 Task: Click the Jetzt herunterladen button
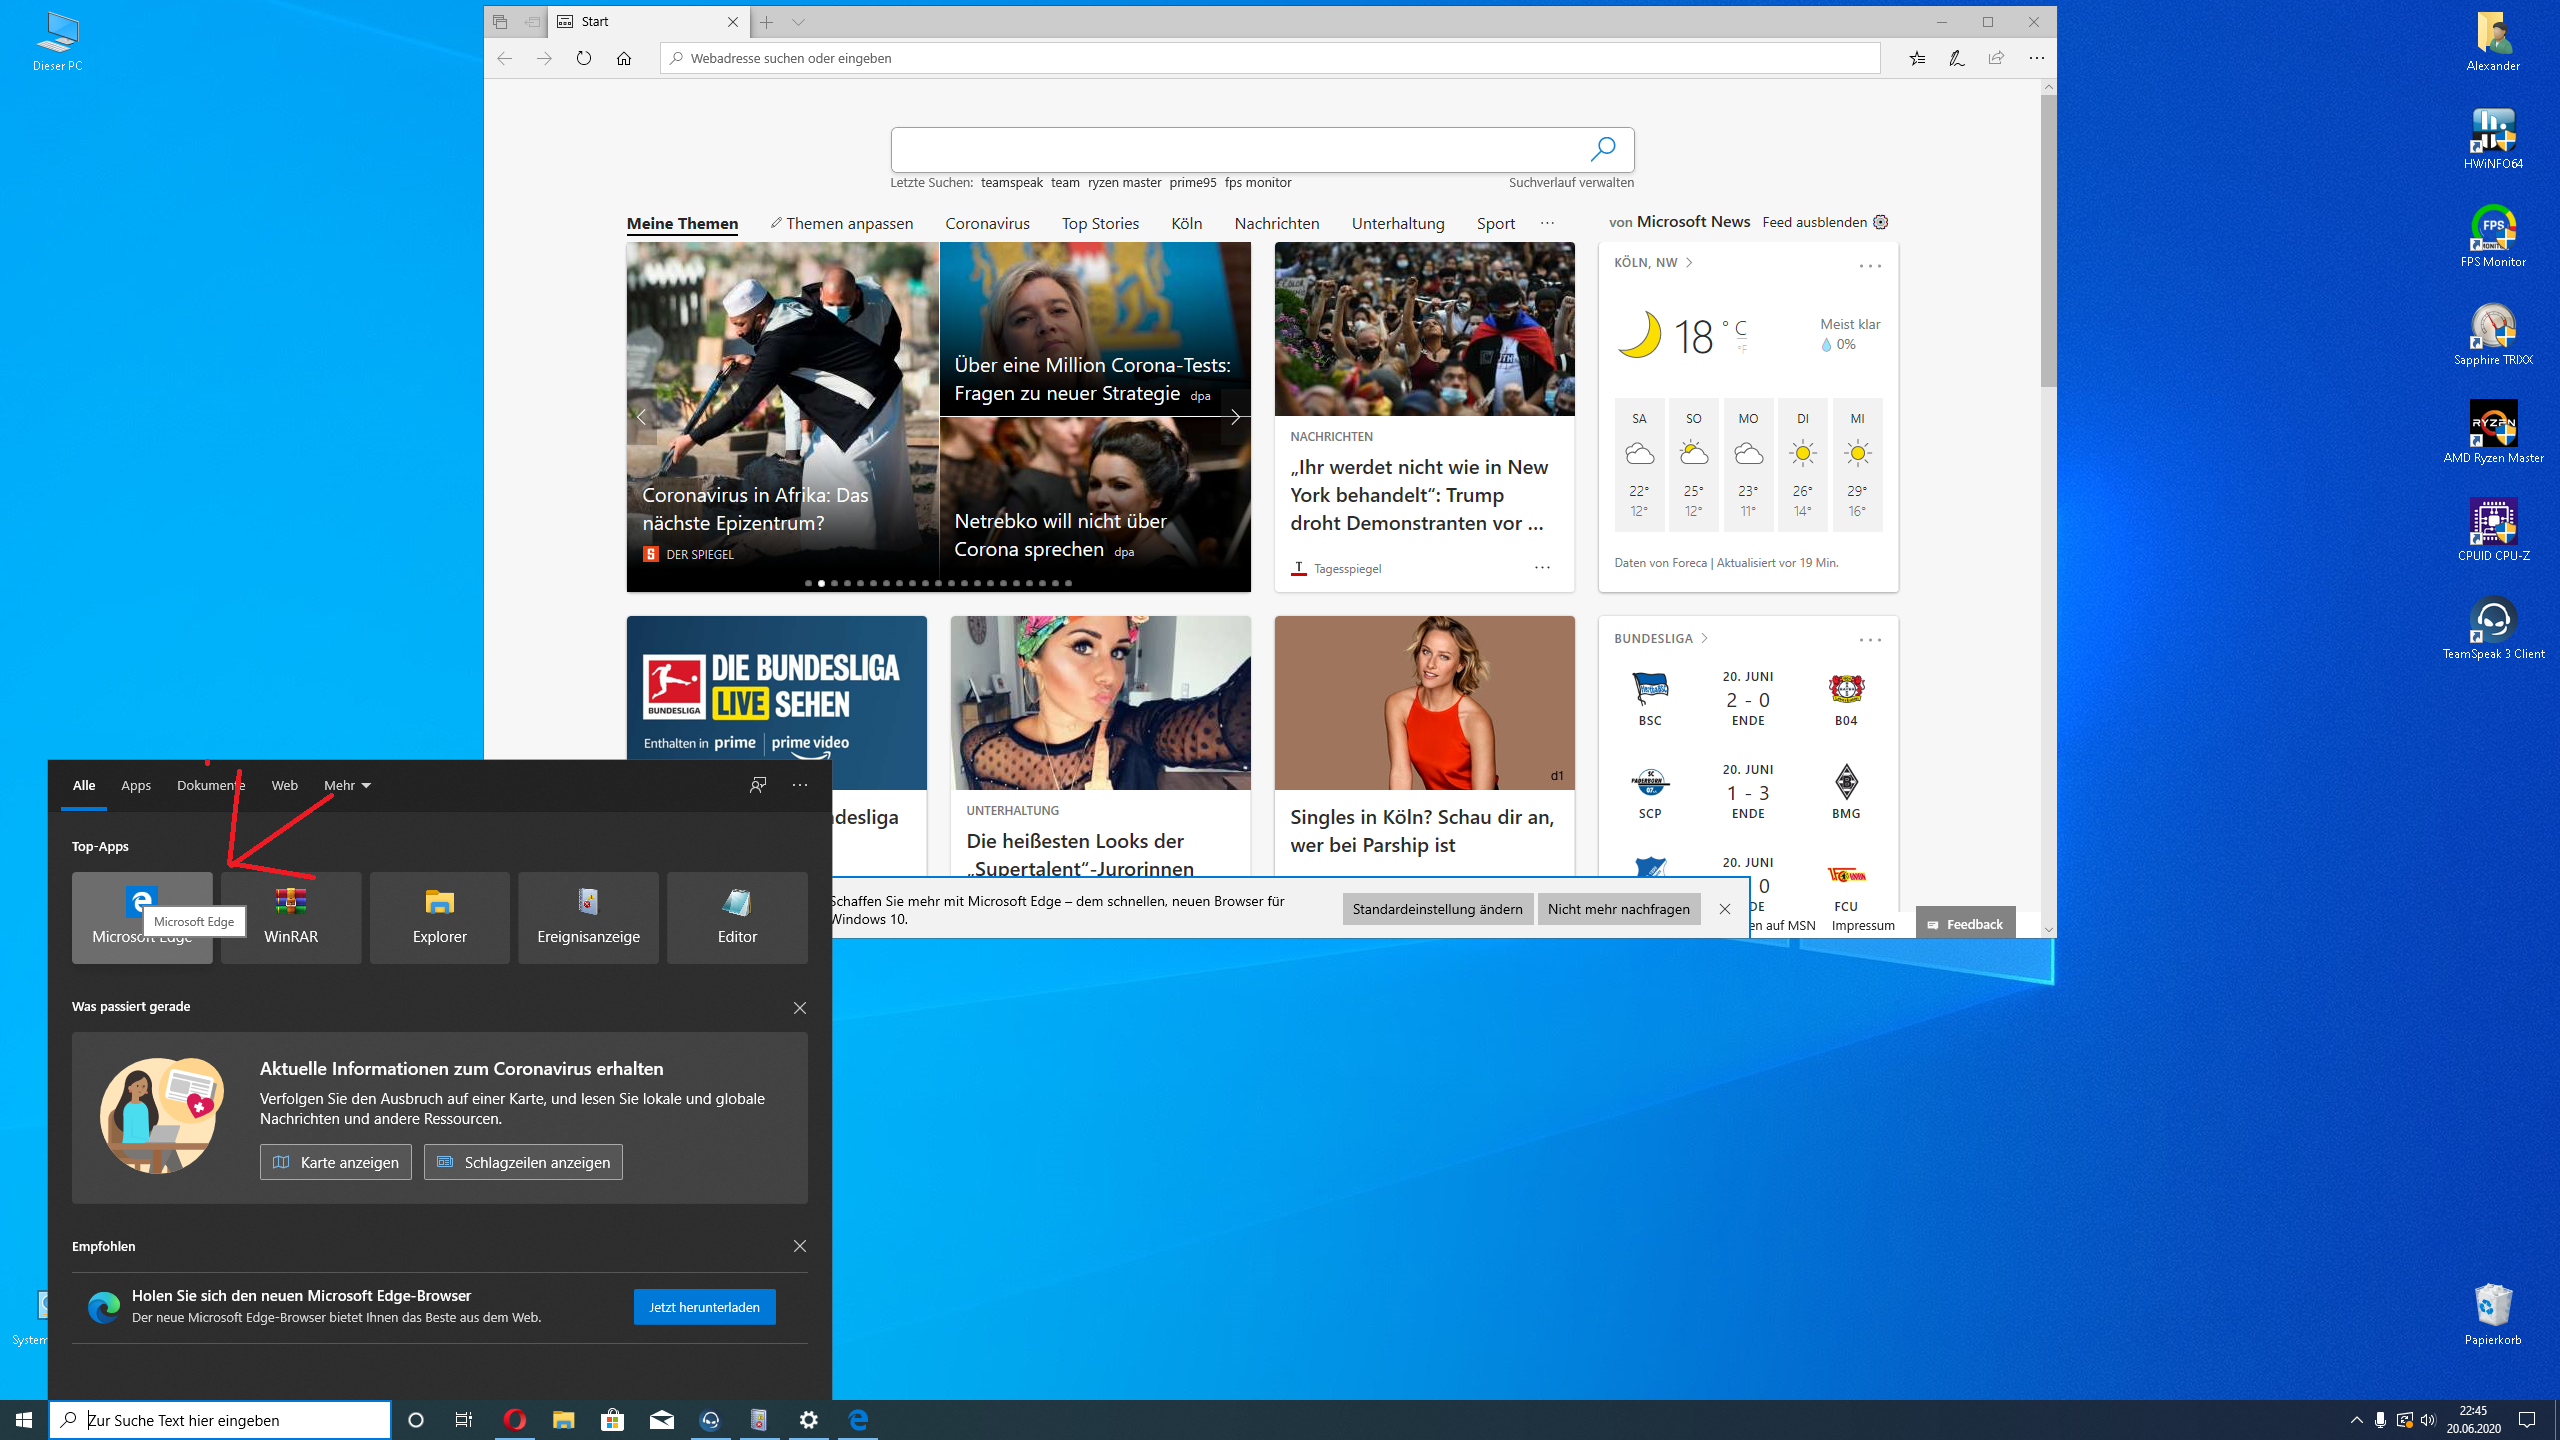tap(704, 1307)
